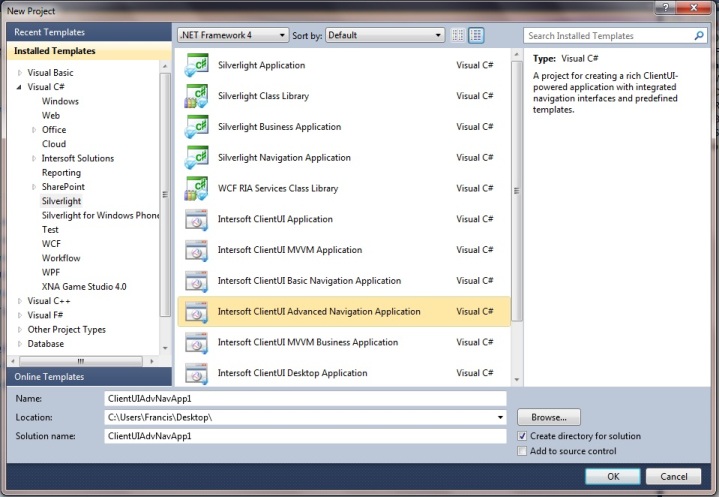Open the Location path dropdown arrow
The image size is (719, 497).
click(500, 417)
